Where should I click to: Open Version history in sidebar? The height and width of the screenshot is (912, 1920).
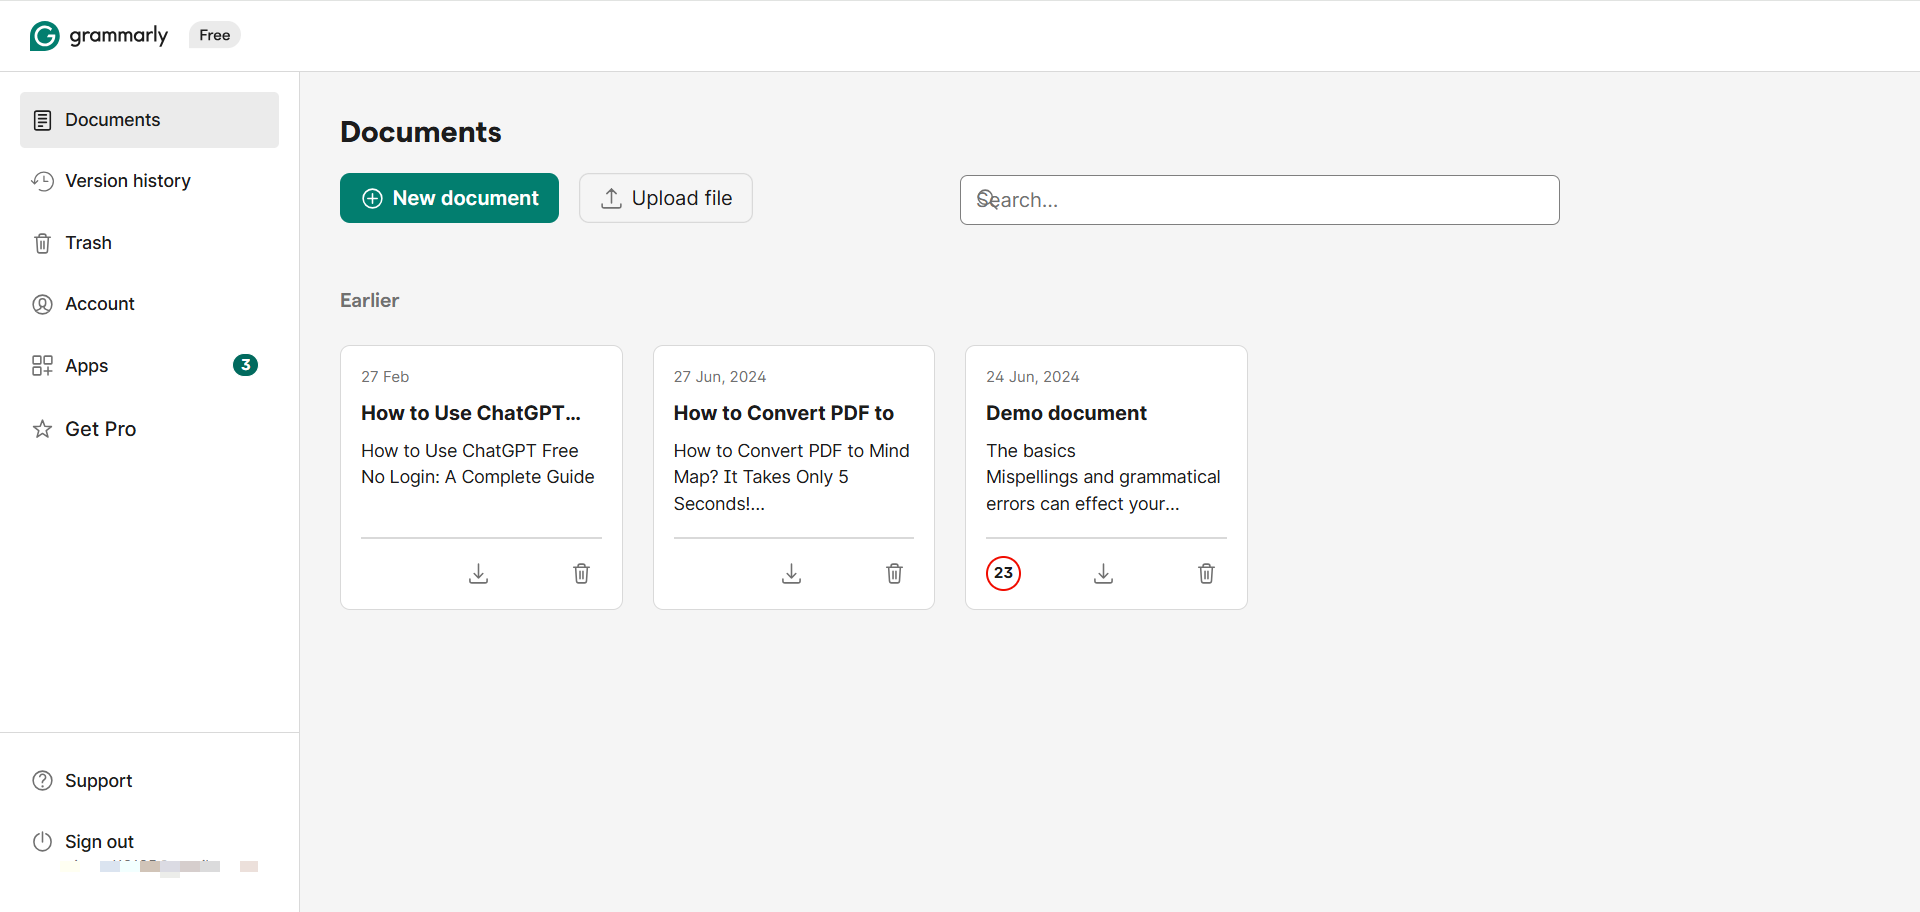click(127, 181)
